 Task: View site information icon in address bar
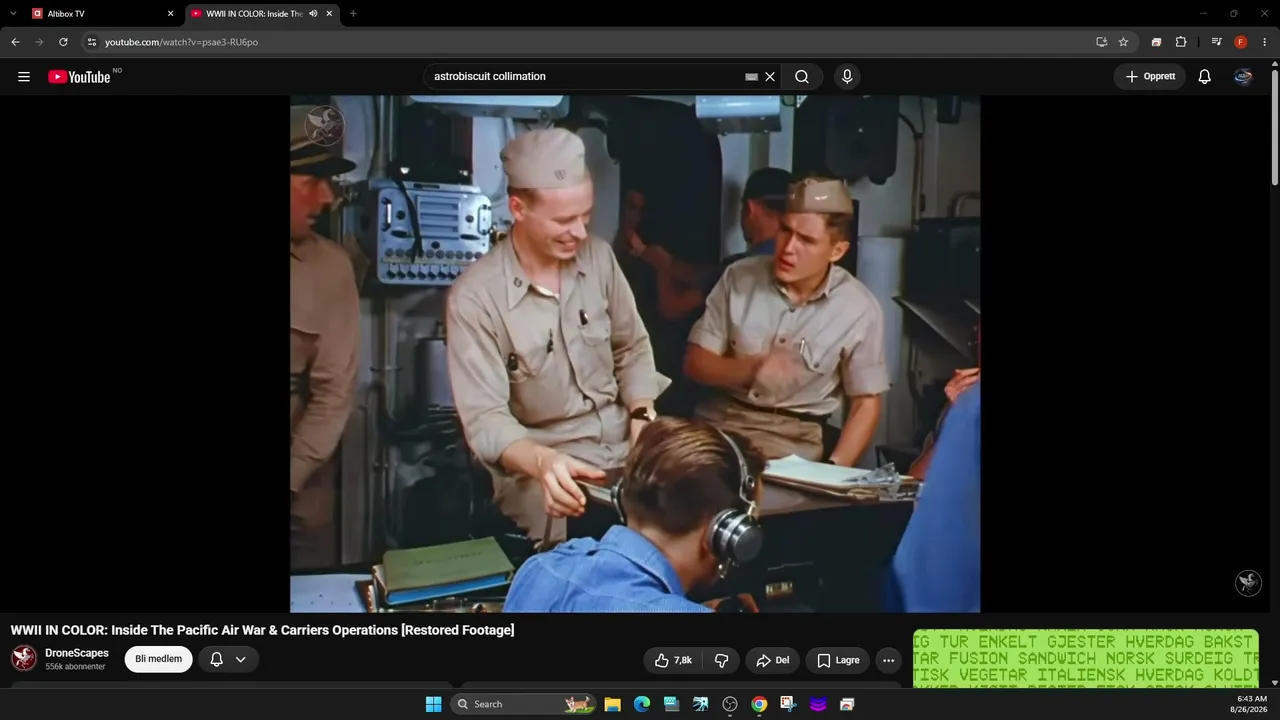tap(92, 42)
